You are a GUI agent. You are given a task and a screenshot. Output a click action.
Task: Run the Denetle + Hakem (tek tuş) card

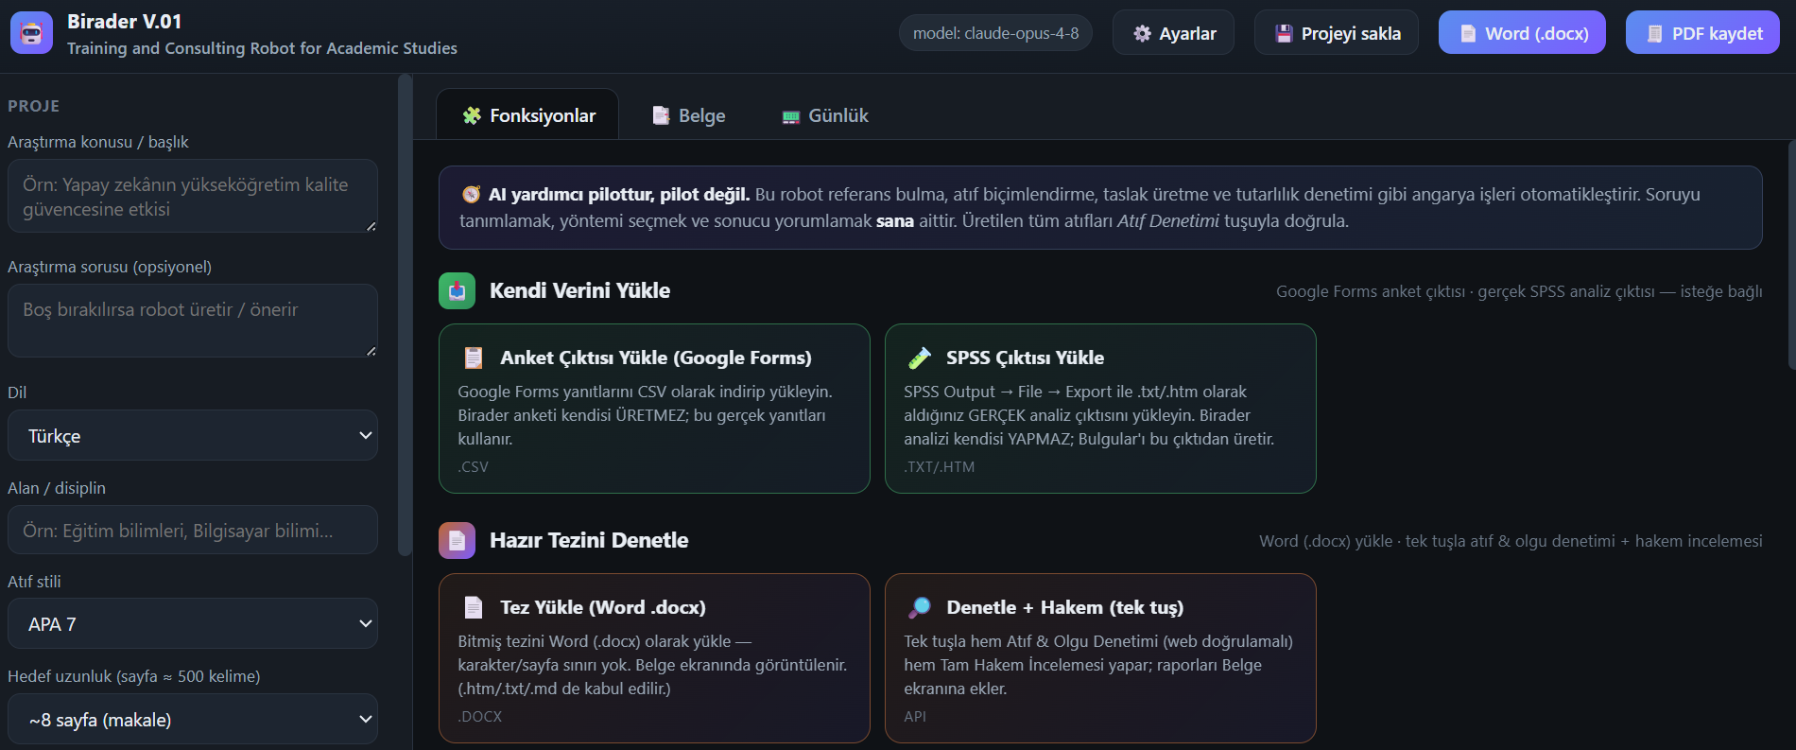(1101, 658)
